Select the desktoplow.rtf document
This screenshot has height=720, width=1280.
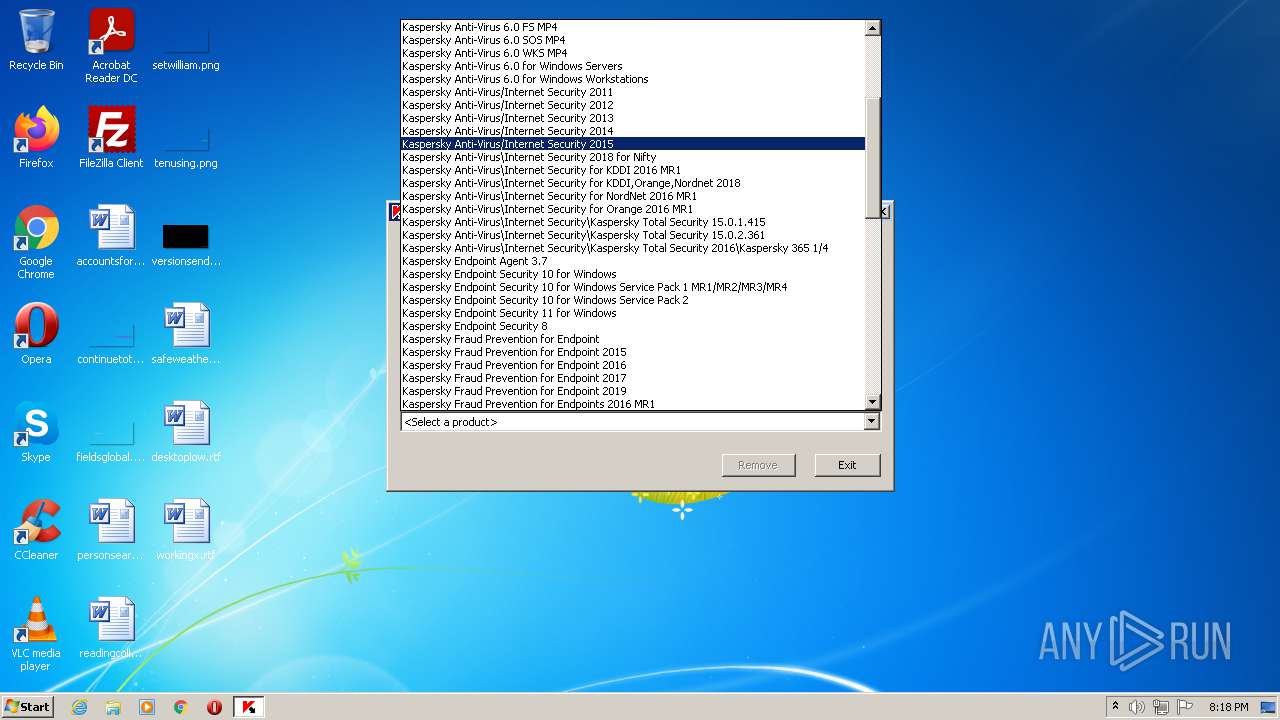[186, 432]
